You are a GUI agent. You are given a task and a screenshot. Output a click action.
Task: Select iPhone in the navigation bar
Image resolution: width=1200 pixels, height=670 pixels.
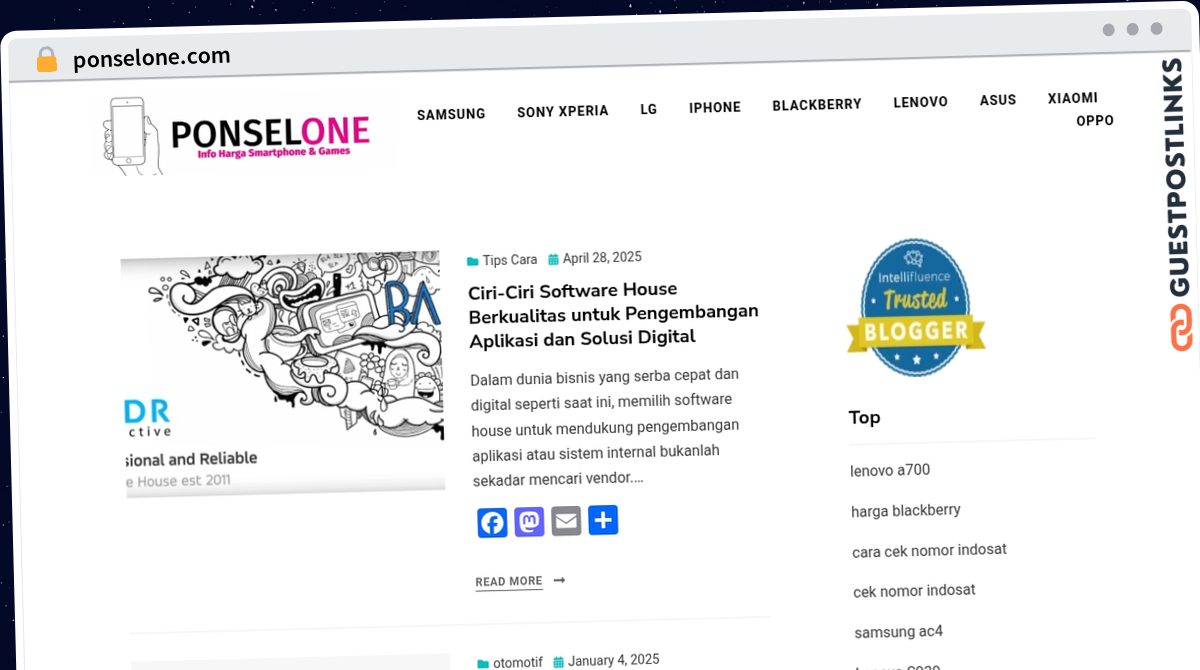[x=715, y=107]
